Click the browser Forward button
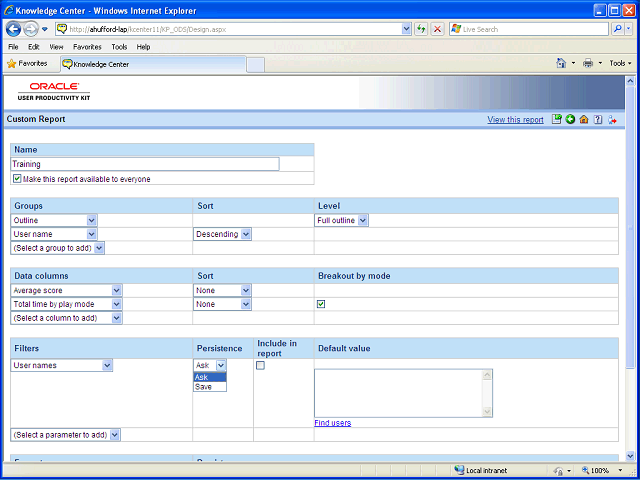This screenshot has width=640, height=480. click(x=31, y=29)
